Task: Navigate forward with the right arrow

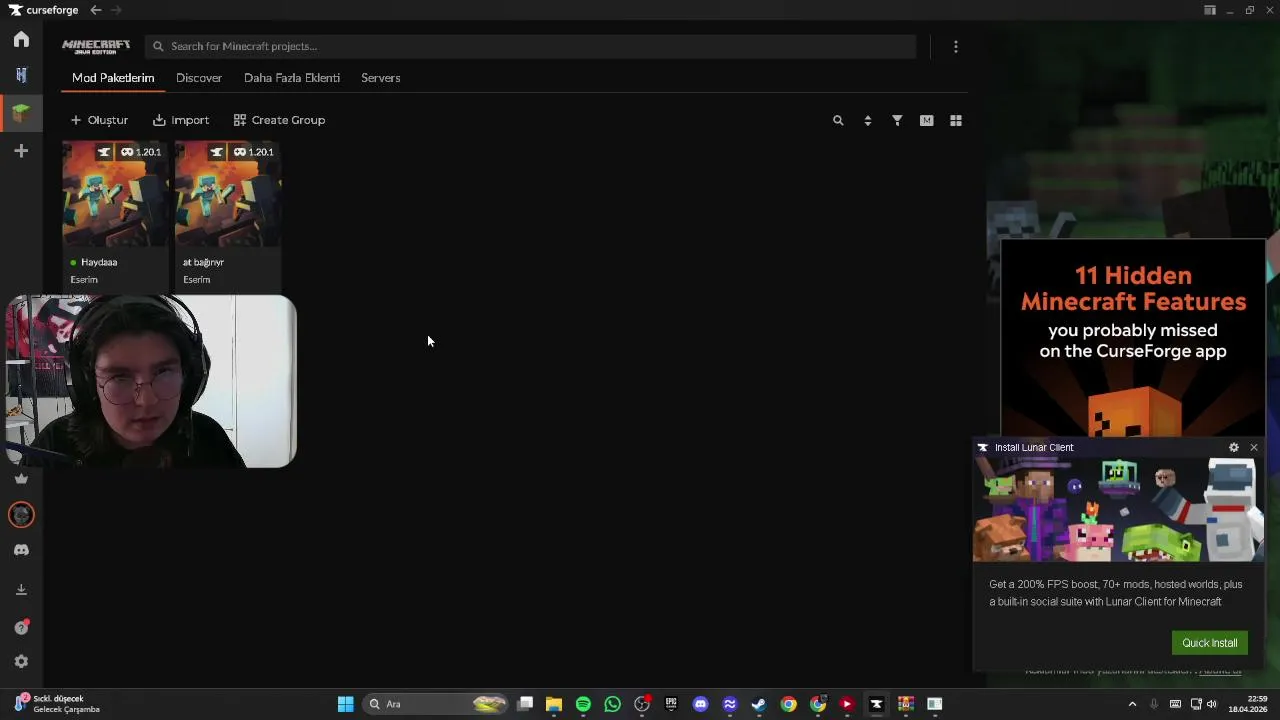Action: 116,10
